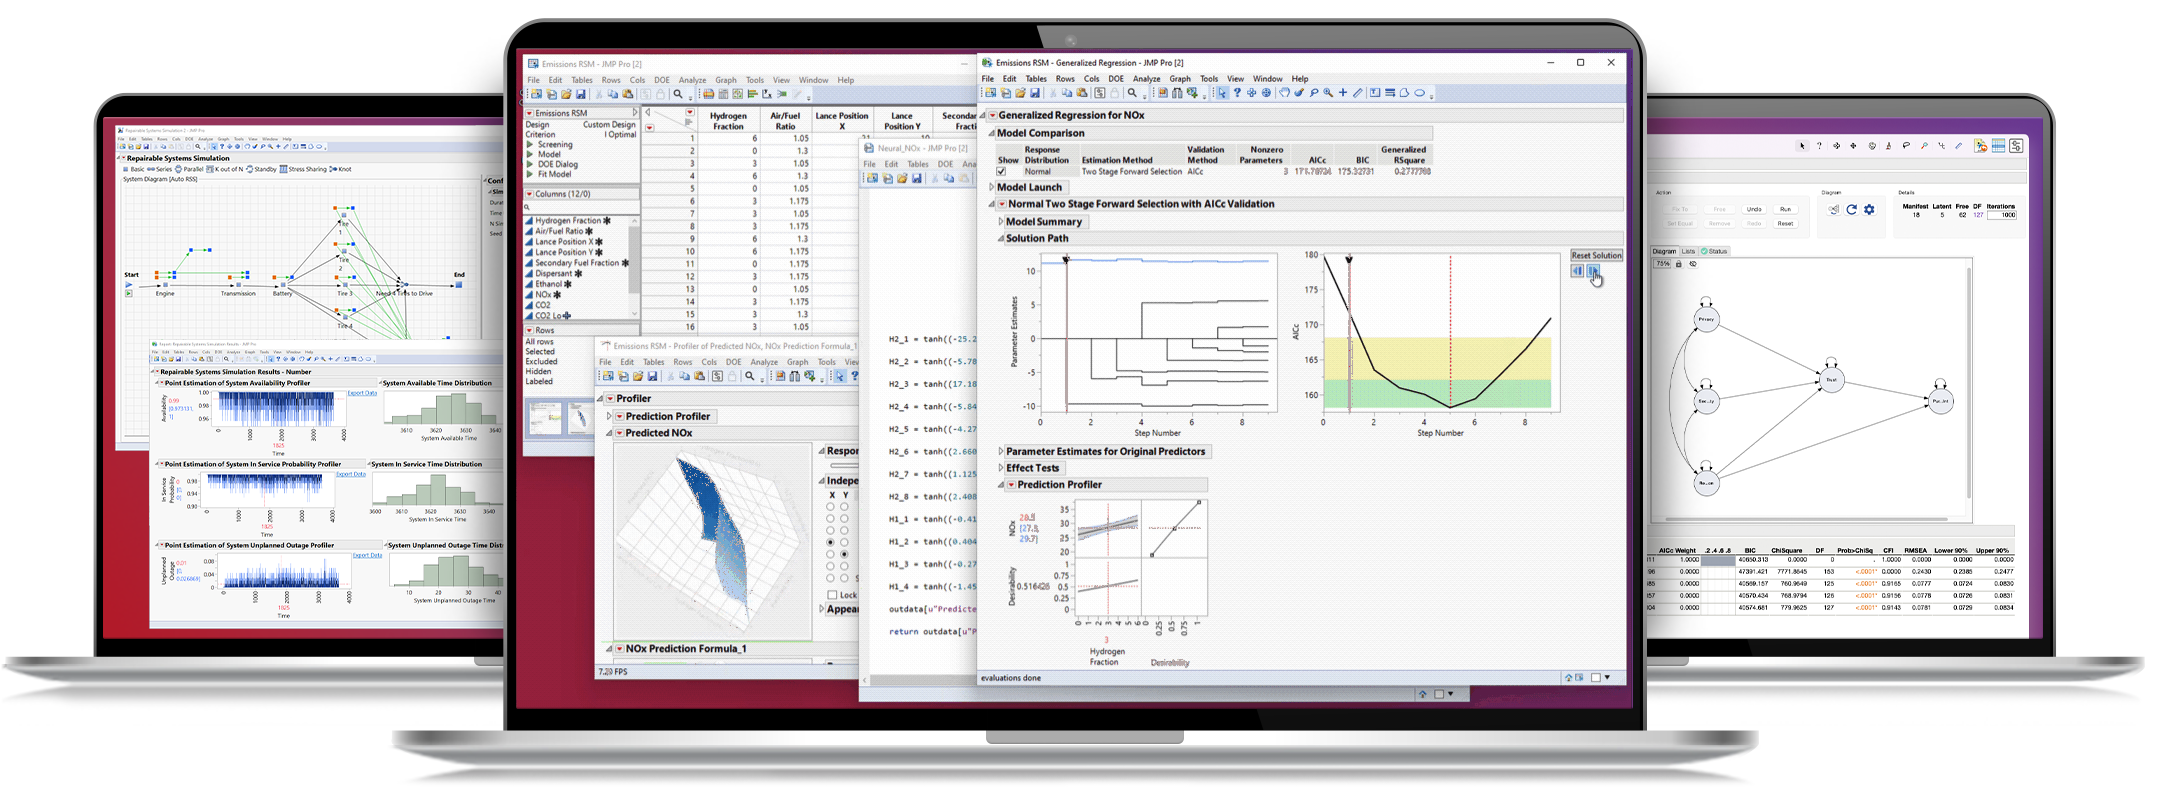
Task: Click the sliders options icon in SEM window toolbar
Action: (x=2016, y=146)
